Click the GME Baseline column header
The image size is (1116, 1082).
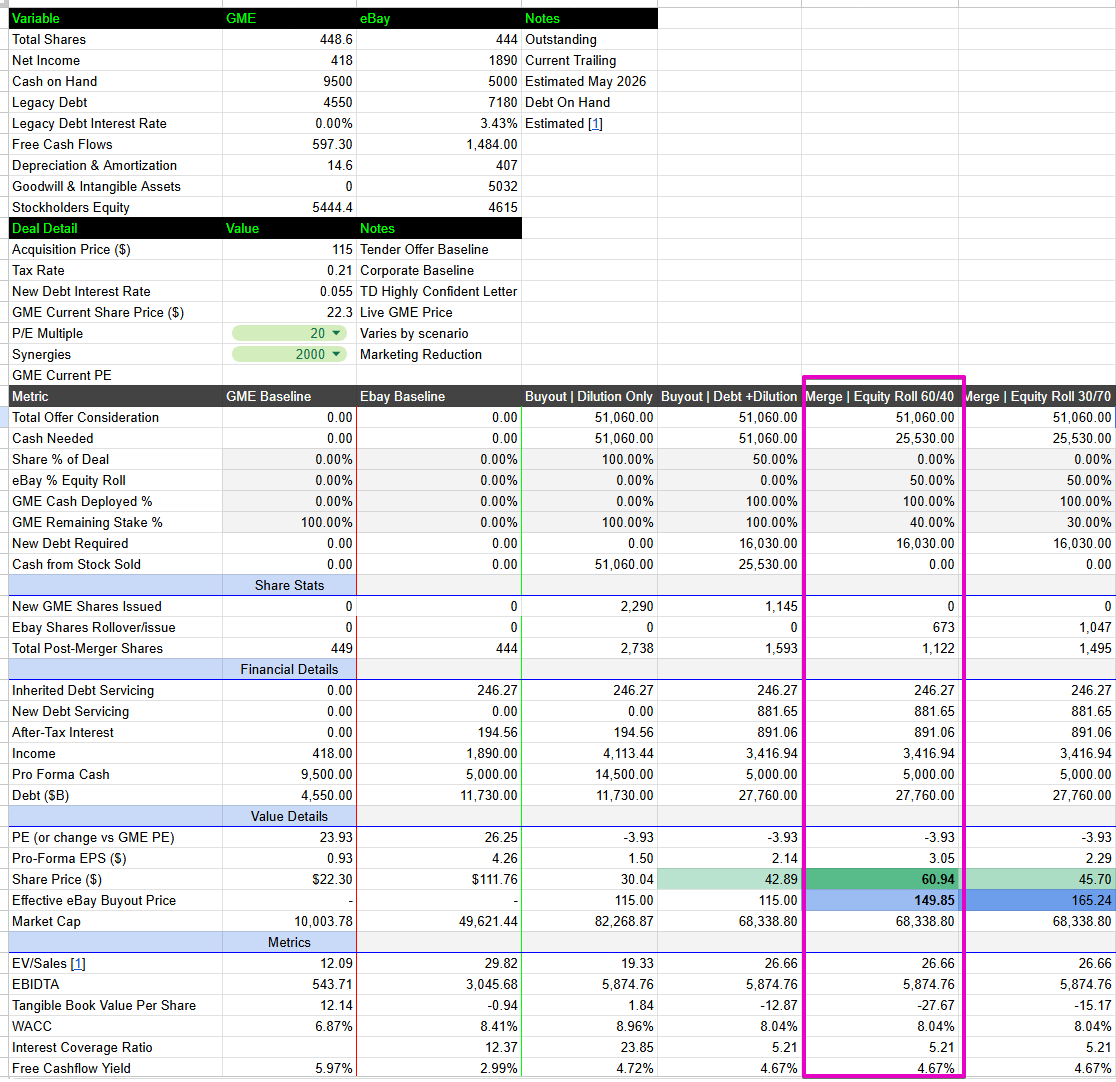pyautogui.click(x=289, y=396)
